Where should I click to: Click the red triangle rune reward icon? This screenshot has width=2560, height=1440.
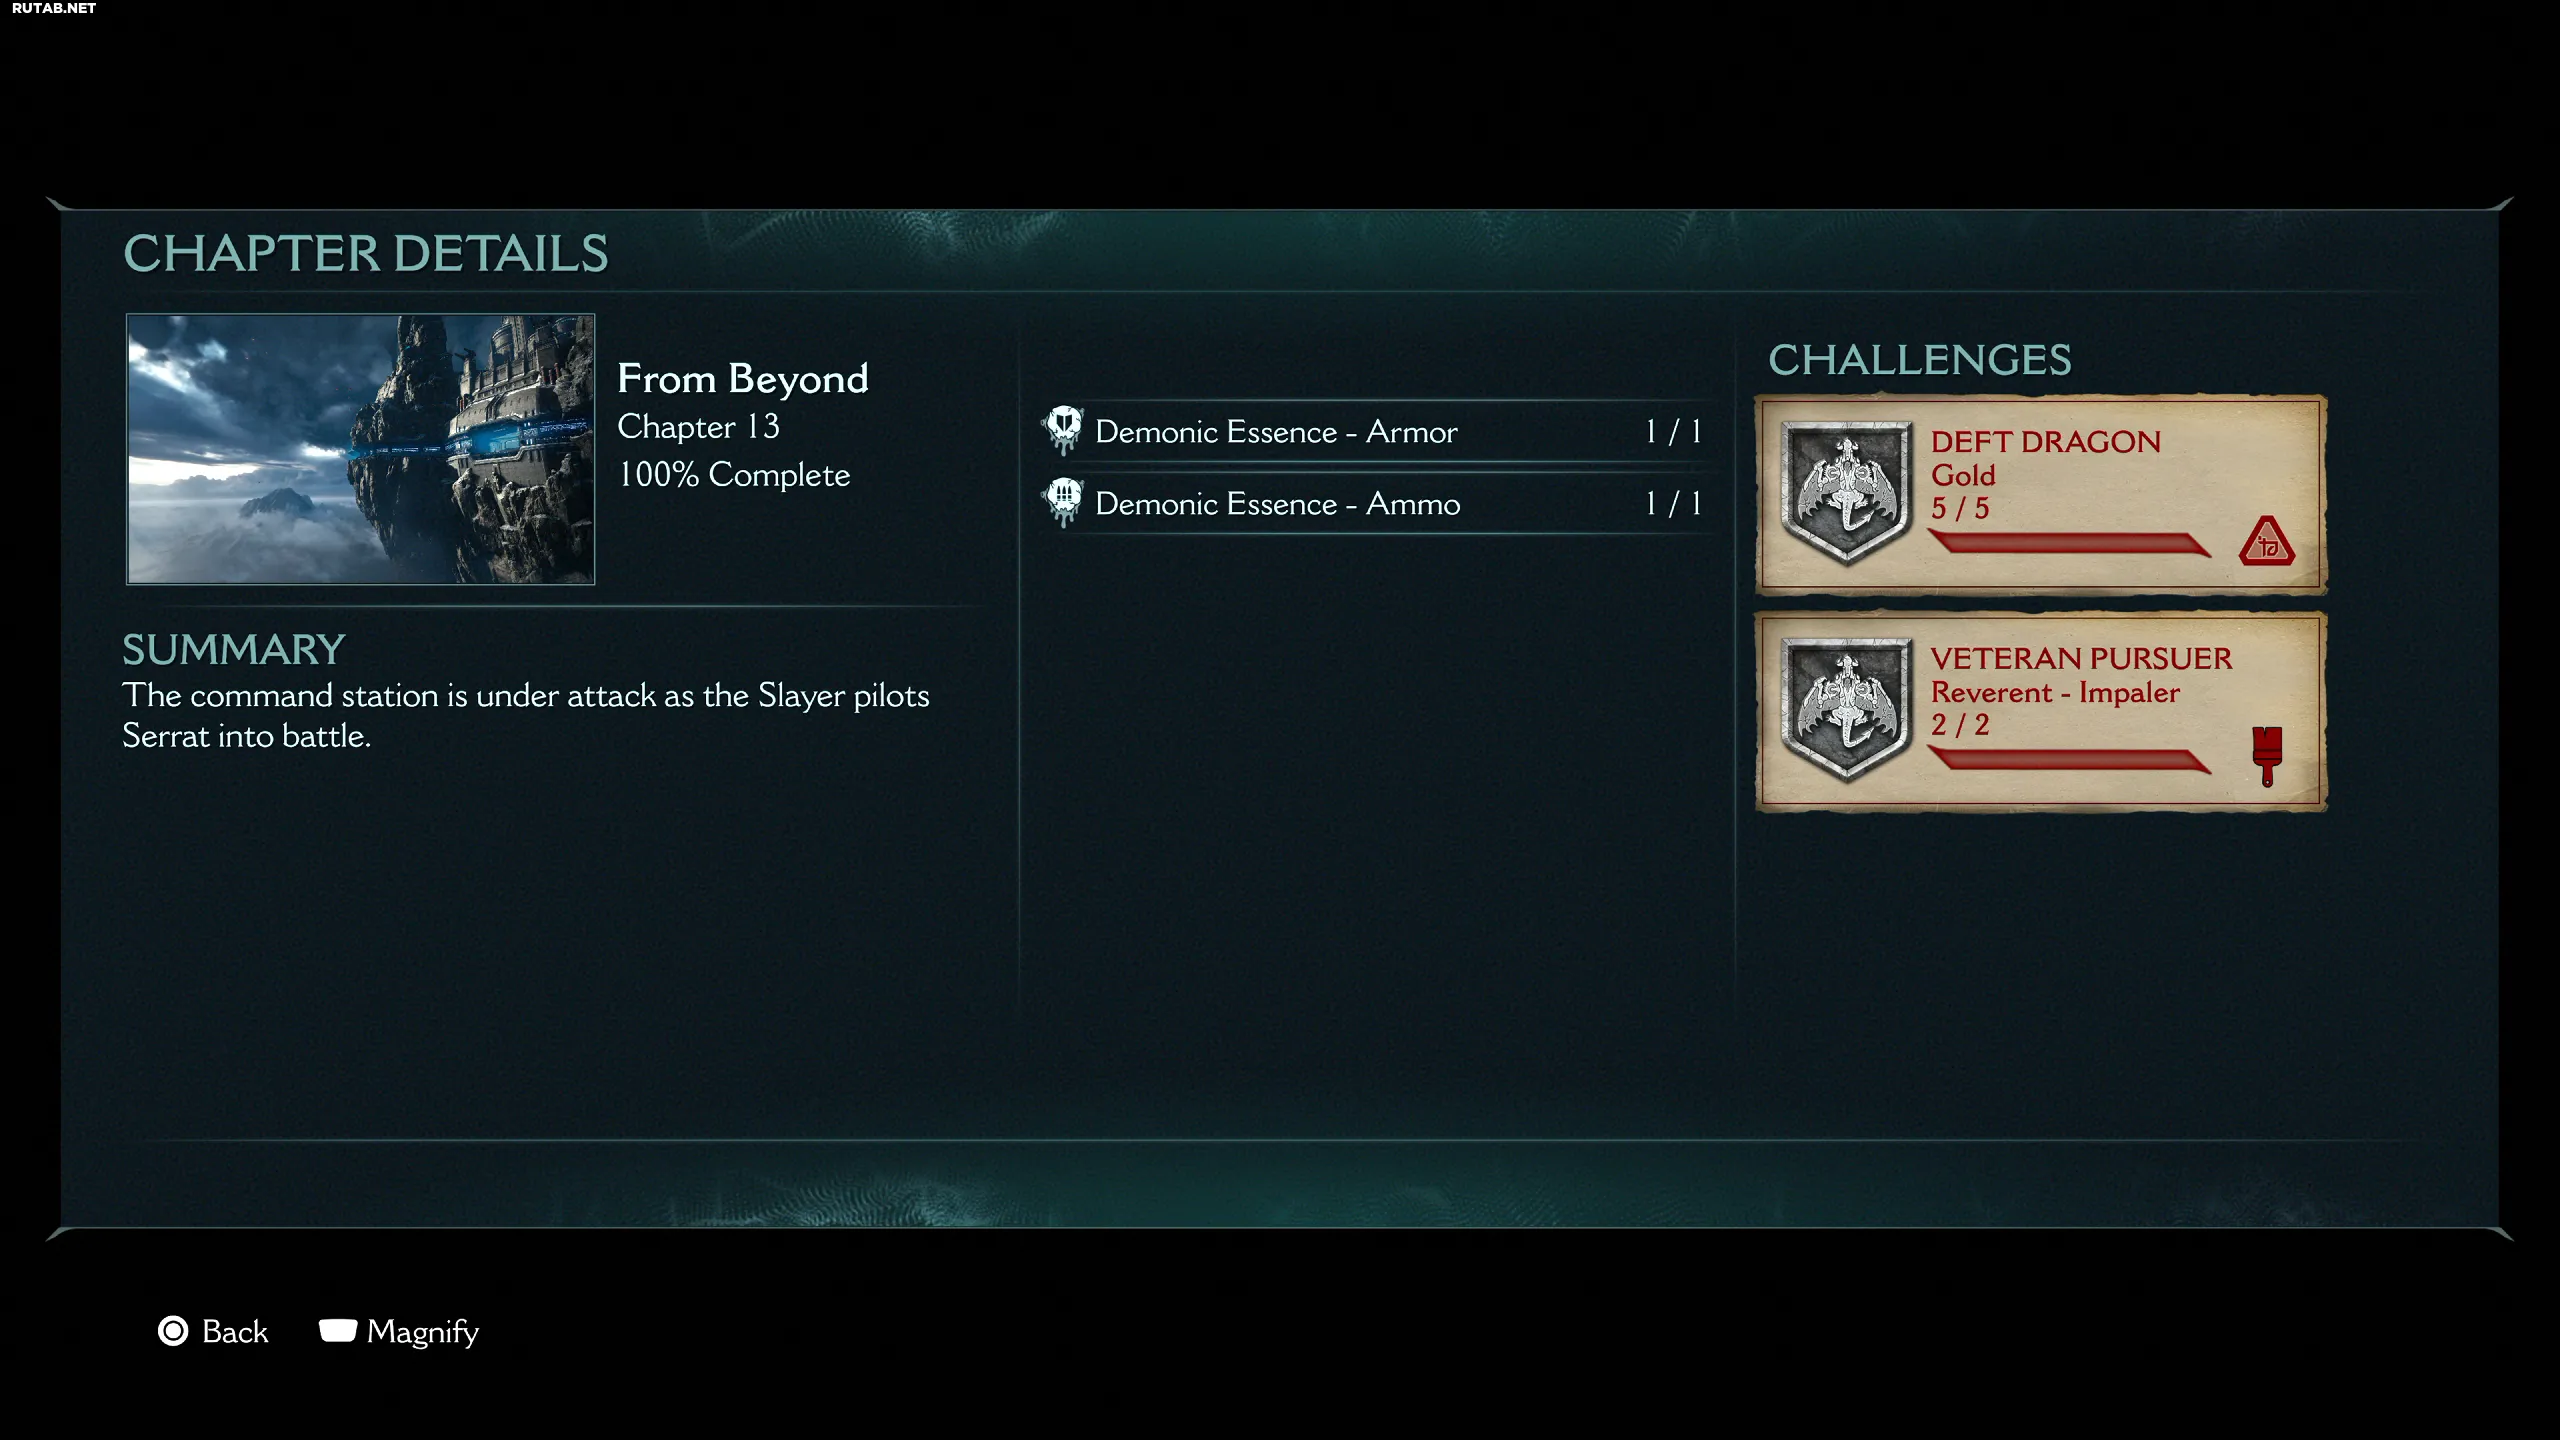[2266, 543]
